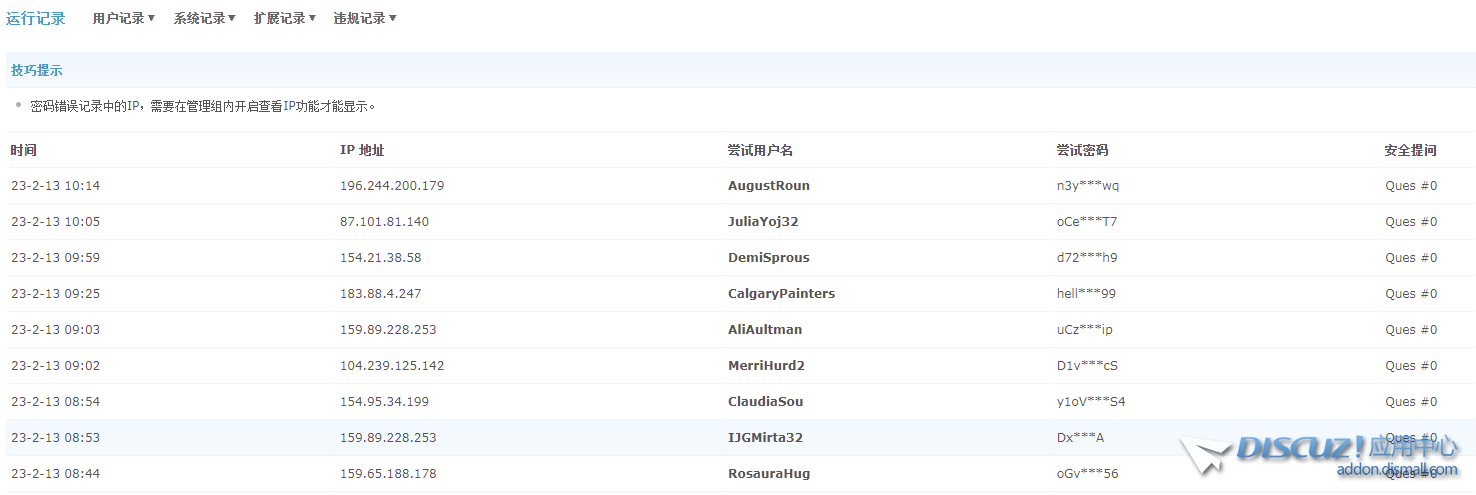Click the Discuz 应用中心 watermark logo

[x=1320, y=453]
